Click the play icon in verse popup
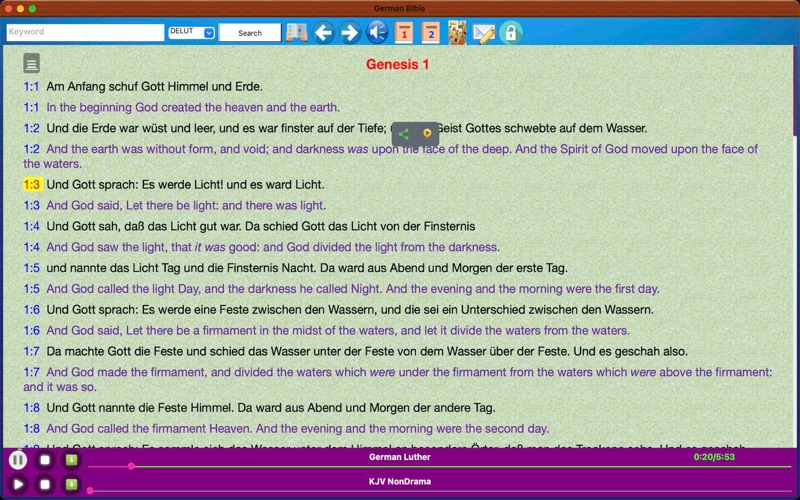This screenshot has height=500, width=800. point(427,133)
